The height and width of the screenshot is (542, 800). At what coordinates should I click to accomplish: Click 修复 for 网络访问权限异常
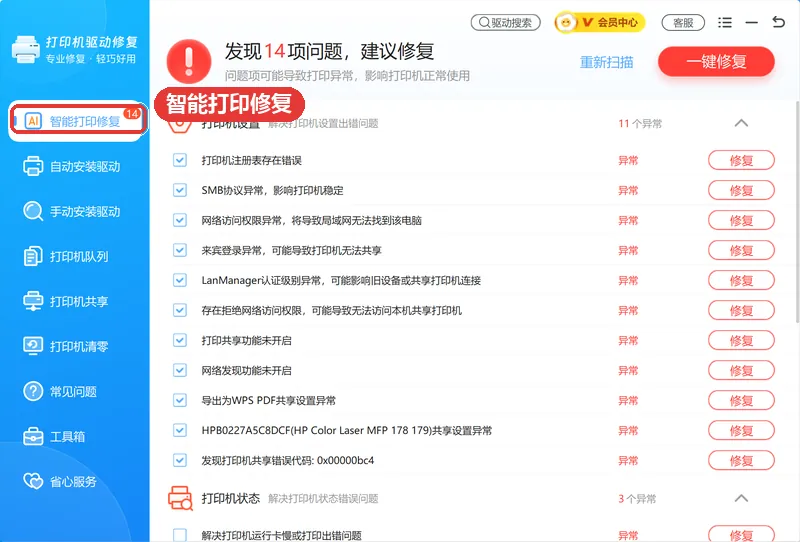tap(741, 220)
